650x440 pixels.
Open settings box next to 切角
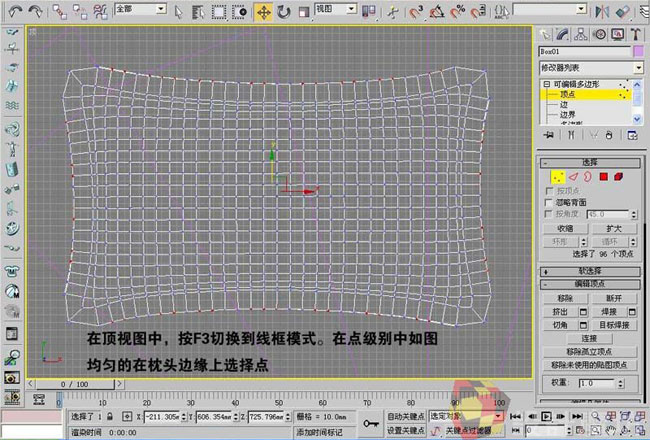583,325
